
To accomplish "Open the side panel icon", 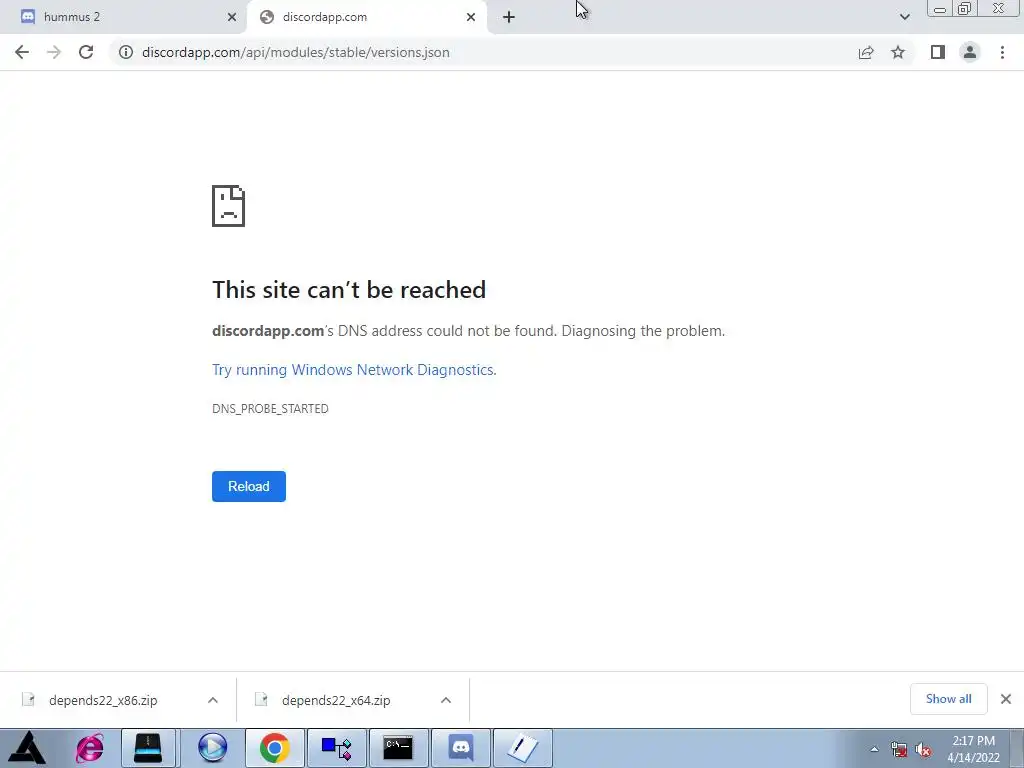I will pyautogui.click(x=938, y=52).
